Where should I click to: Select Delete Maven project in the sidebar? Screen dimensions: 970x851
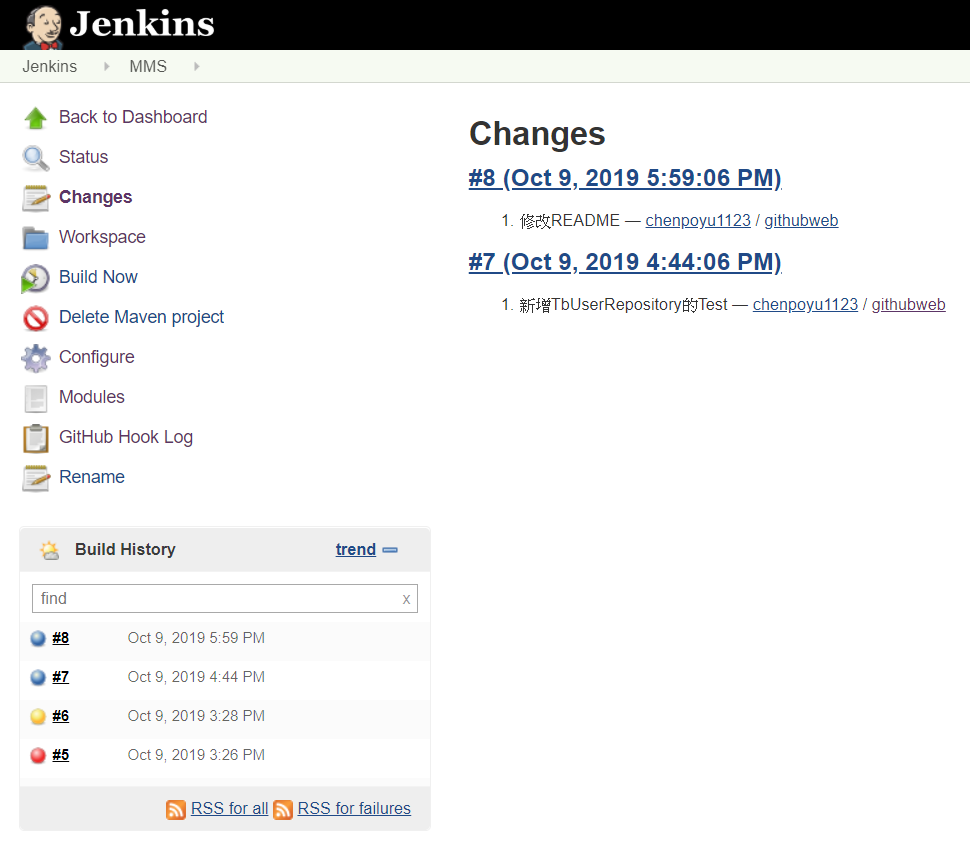(x=141, y=317)
